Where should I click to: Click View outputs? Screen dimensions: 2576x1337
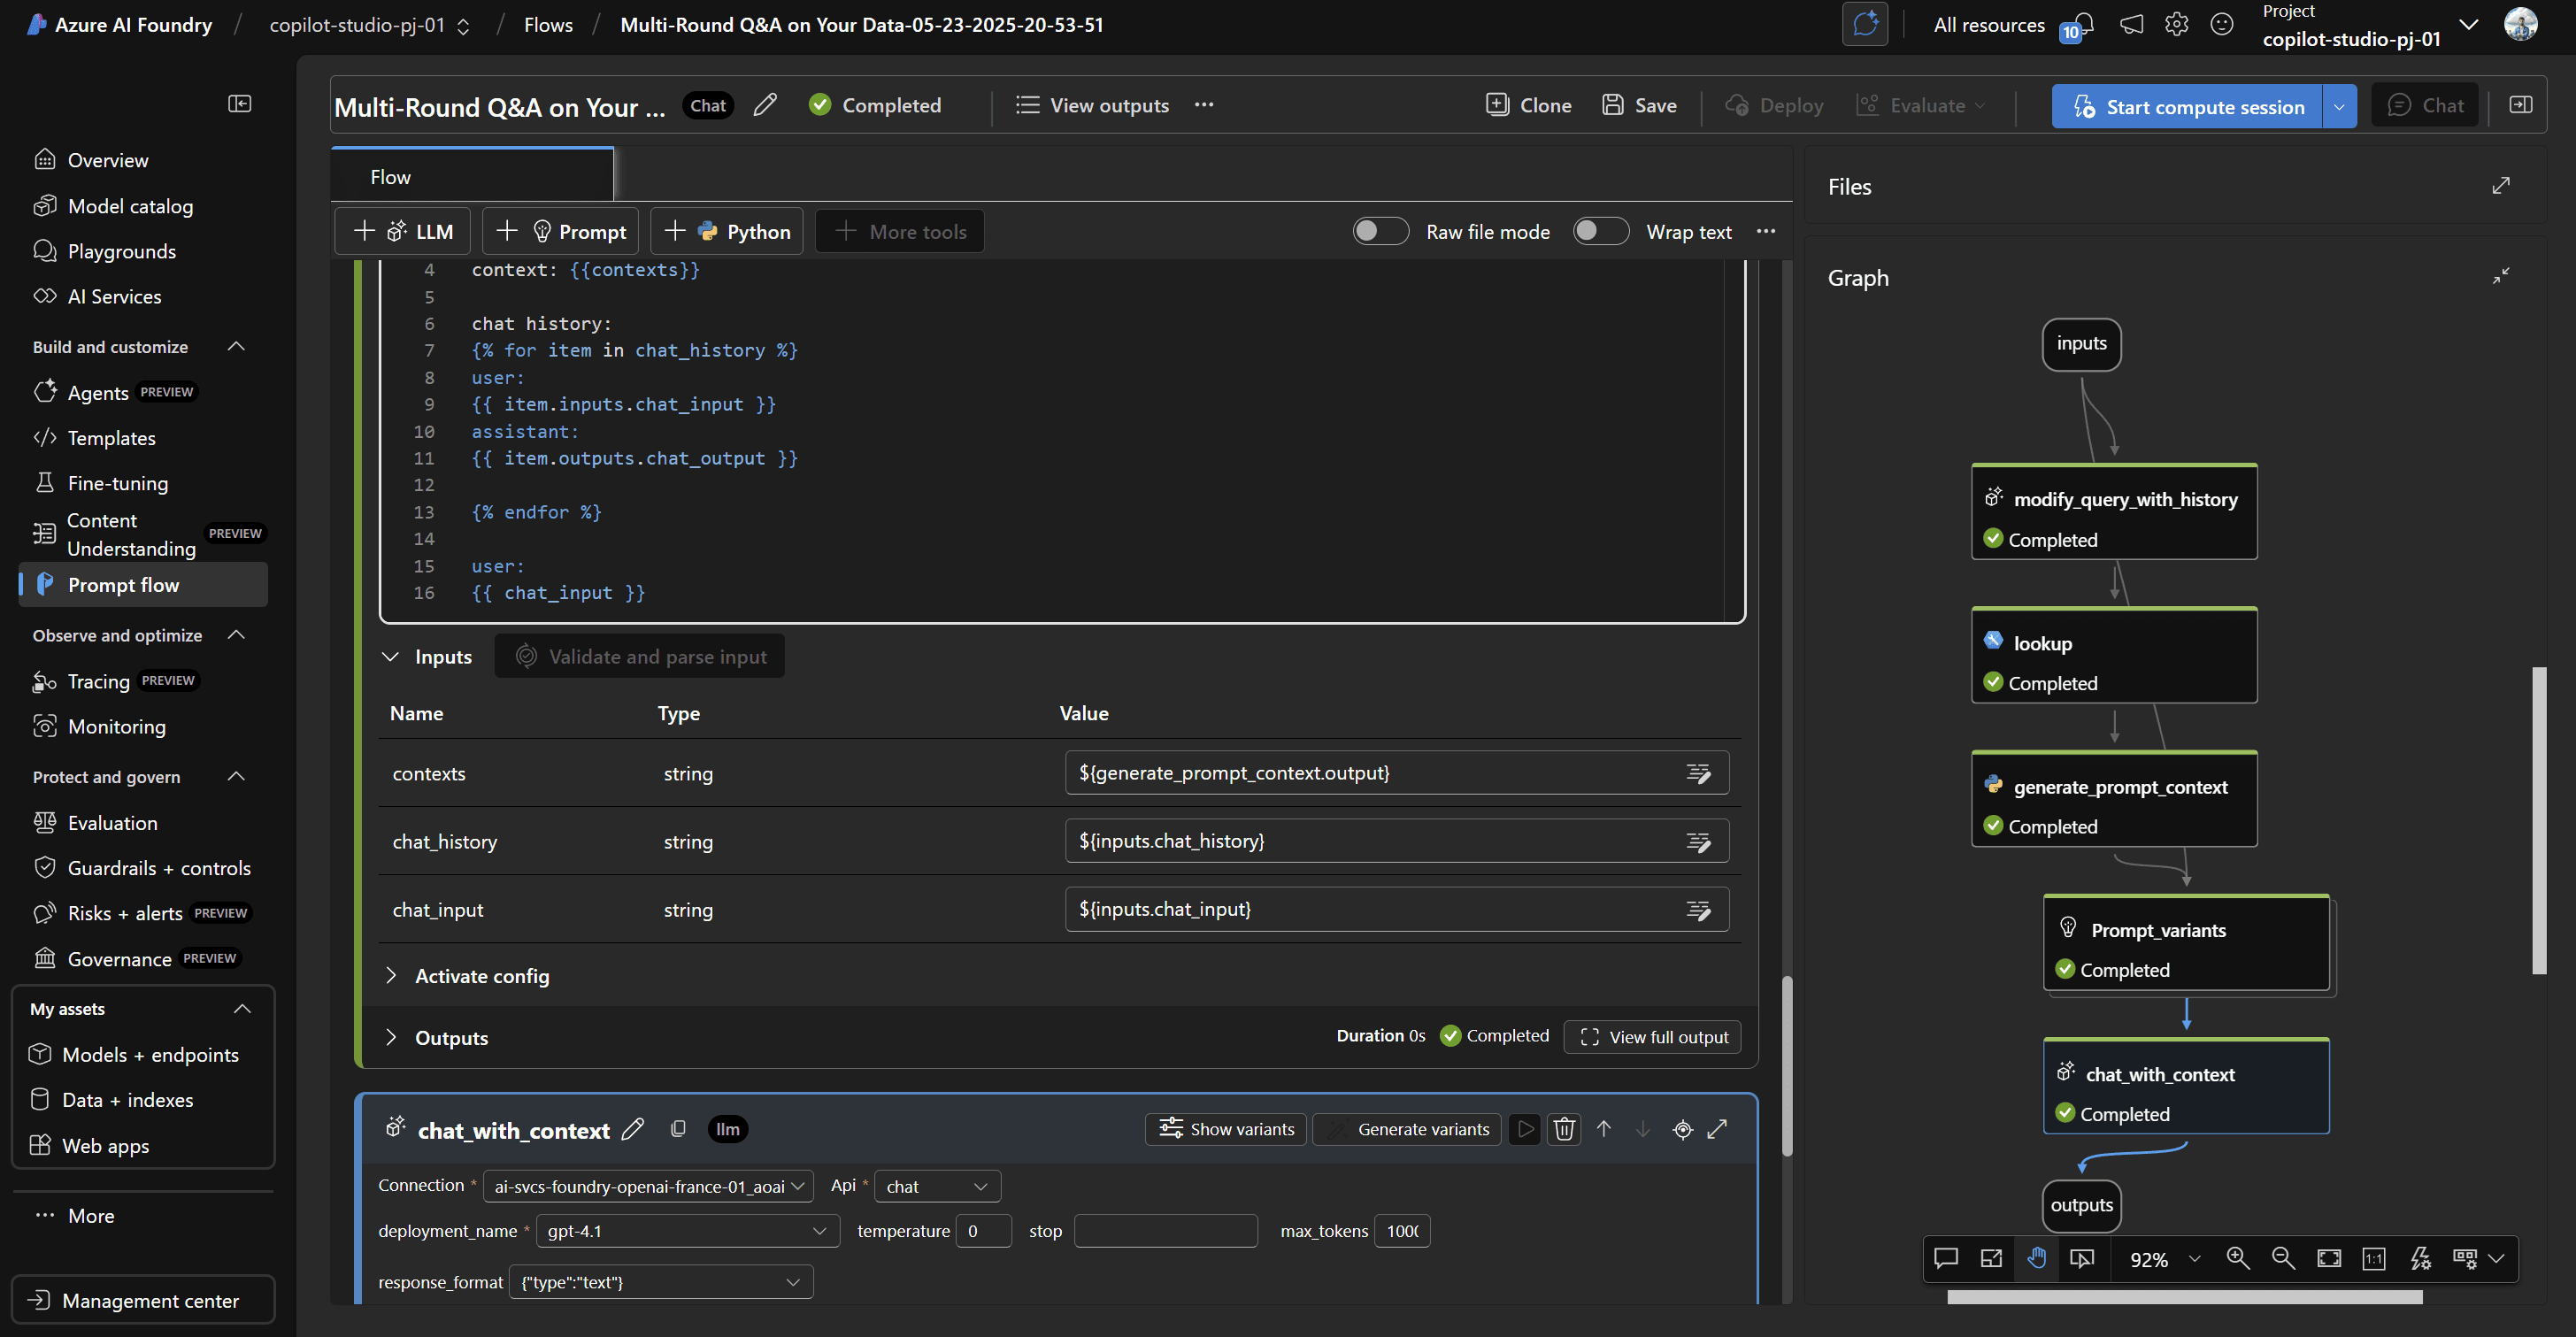pos(1091,105)
